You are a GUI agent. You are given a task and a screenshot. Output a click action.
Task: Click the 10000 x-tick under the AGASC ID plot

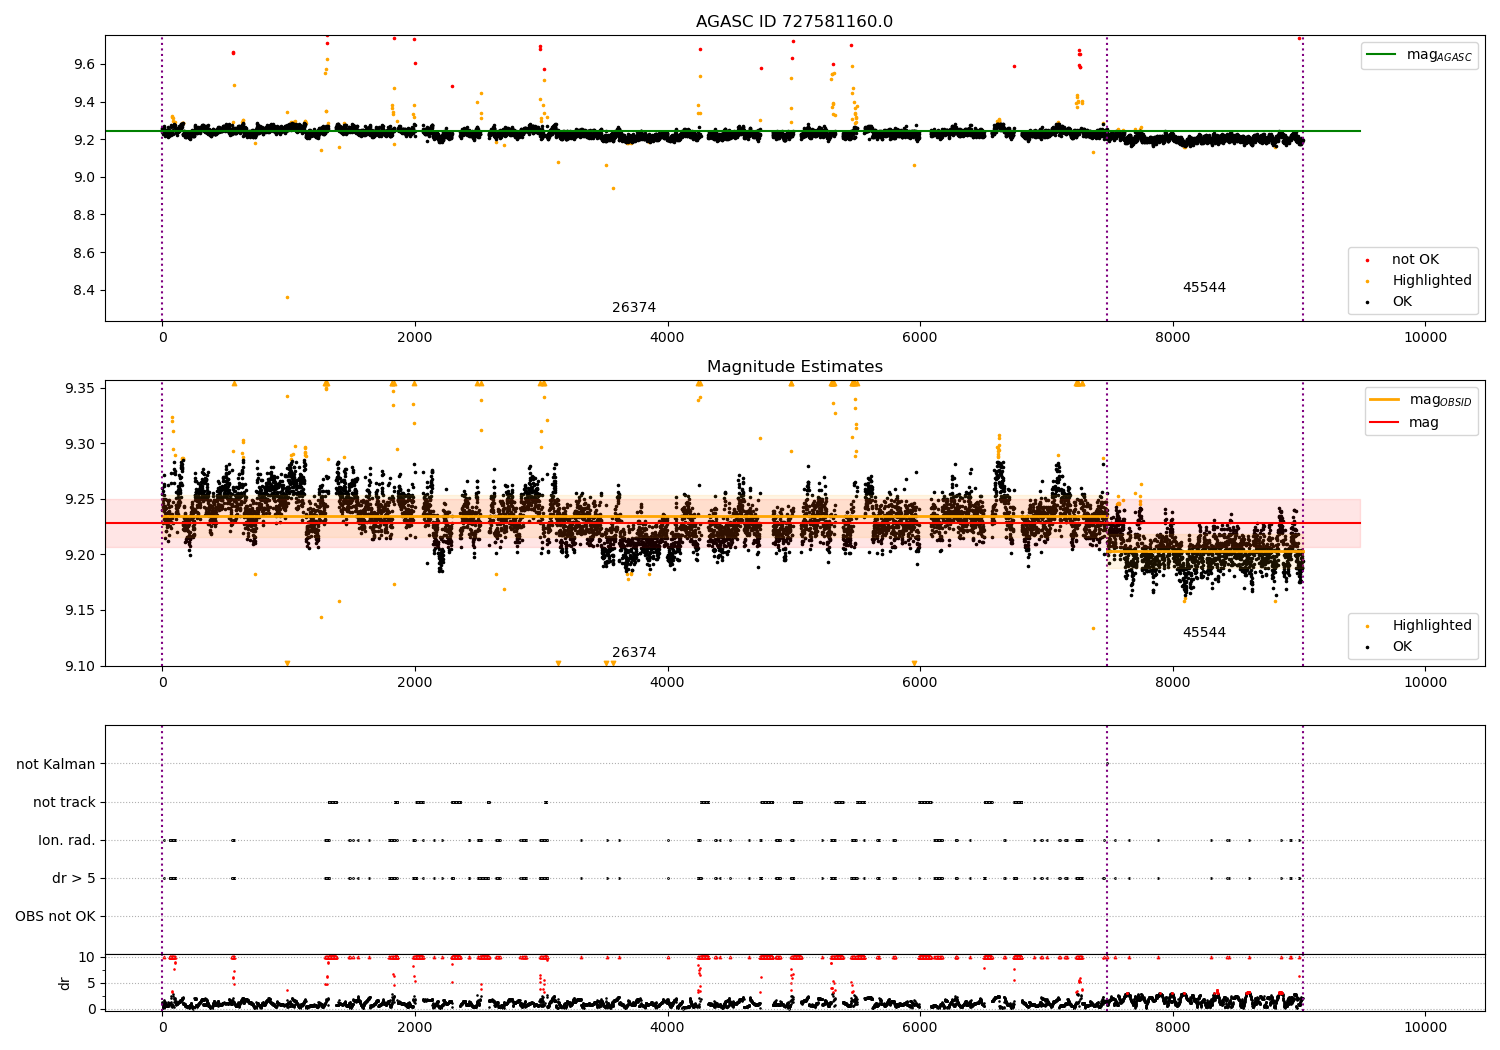click(x=1425, y=338)
